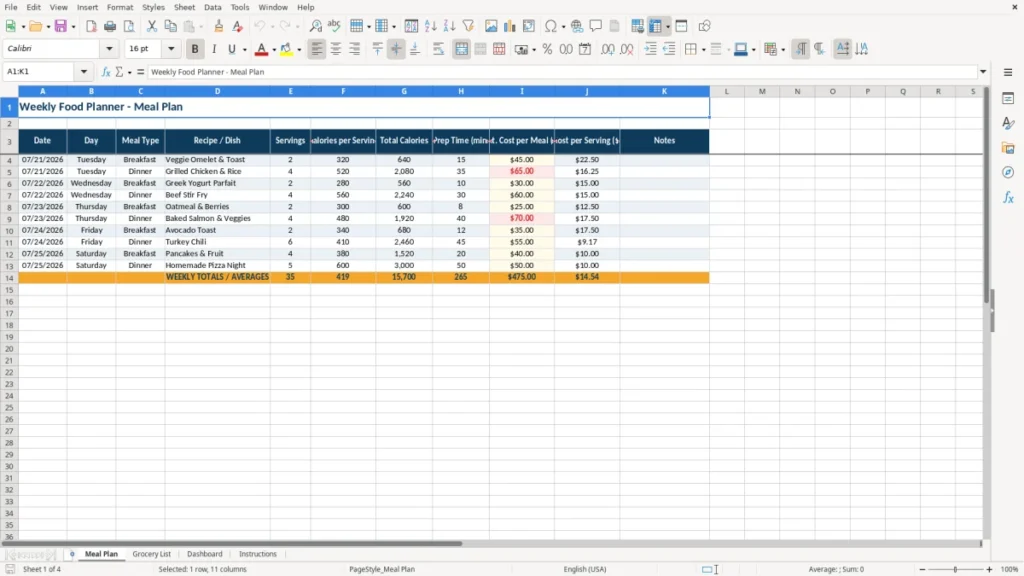The width and height of the screenshot is (1024, 576).
Task: Open the Font Color dropdown arrow
Action: [x=274, y=50]
